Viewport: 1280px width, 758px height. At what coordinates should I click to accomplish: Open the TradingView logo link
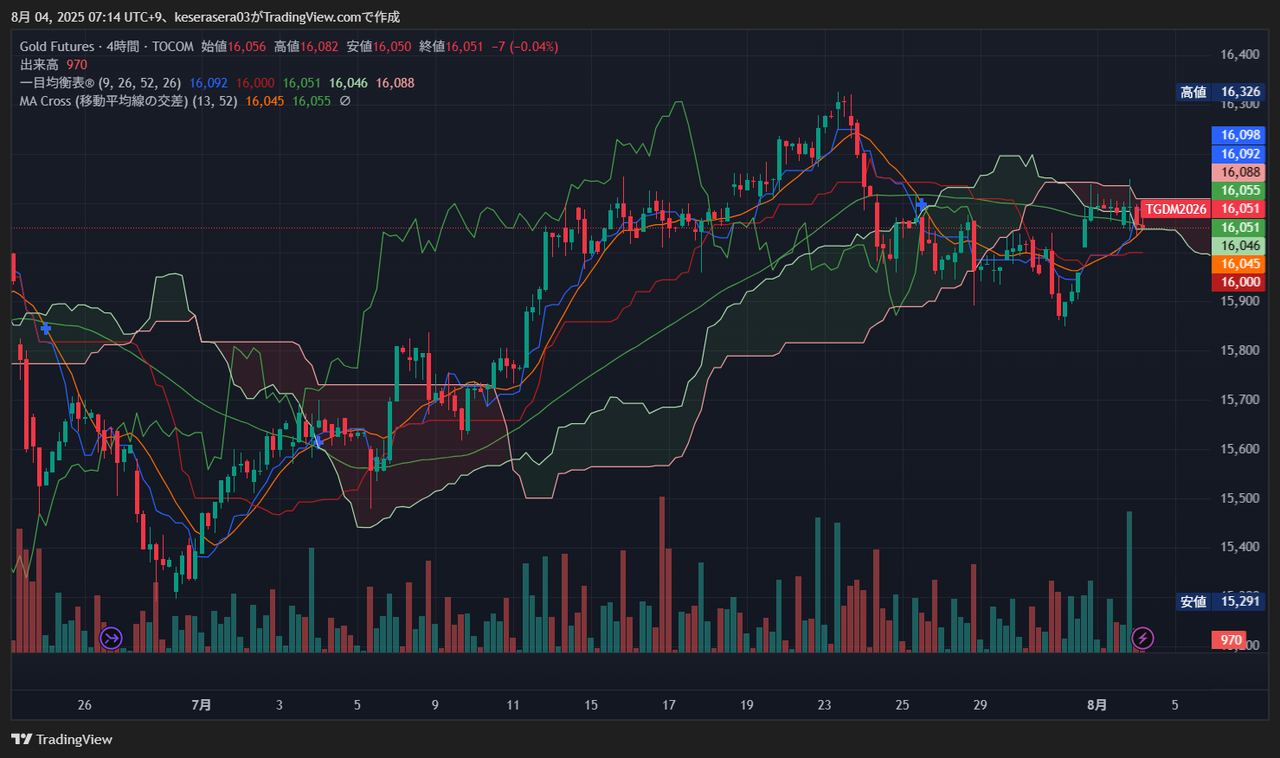[x=62, y=739]
